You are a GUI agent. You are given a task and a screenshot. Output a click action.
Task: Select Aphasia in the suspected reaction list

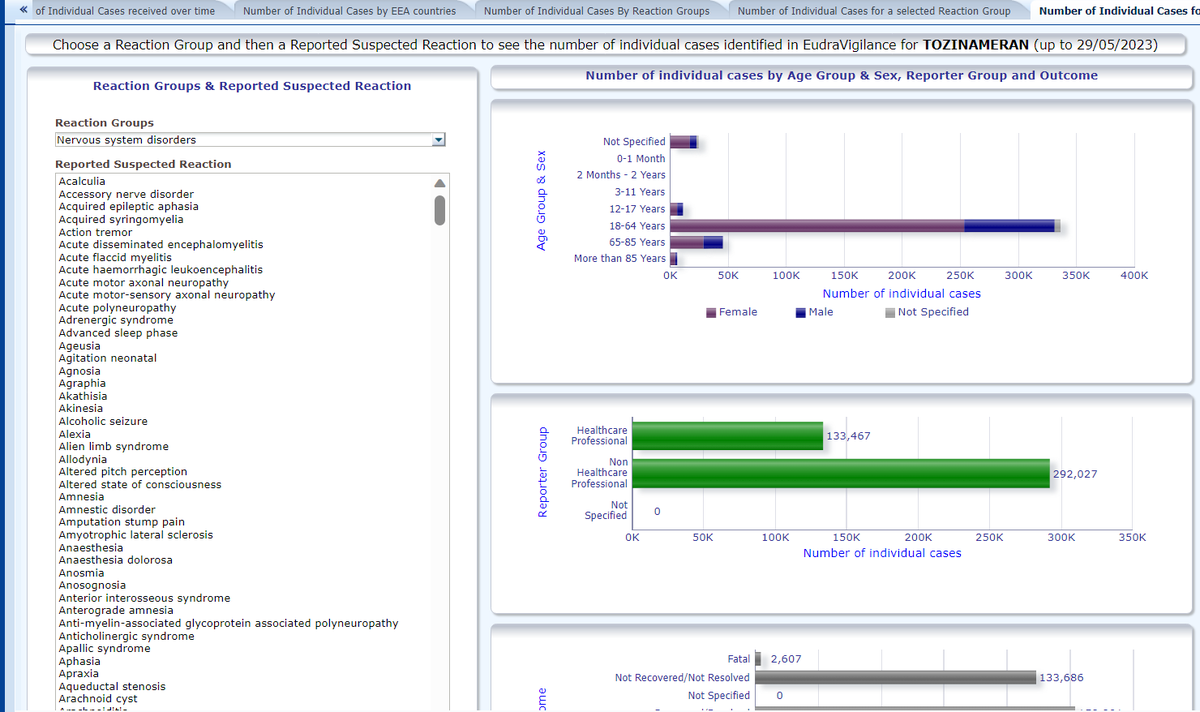coord(79,661)
